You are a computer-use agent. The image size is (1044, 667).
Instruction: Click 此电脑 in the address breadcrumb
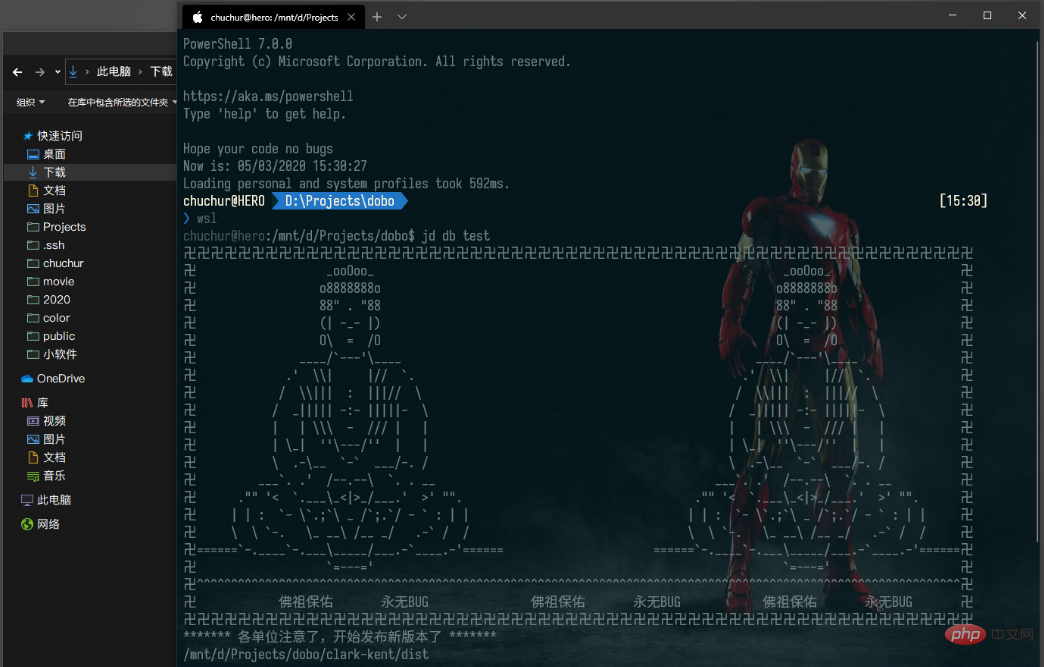pos(113,71)
